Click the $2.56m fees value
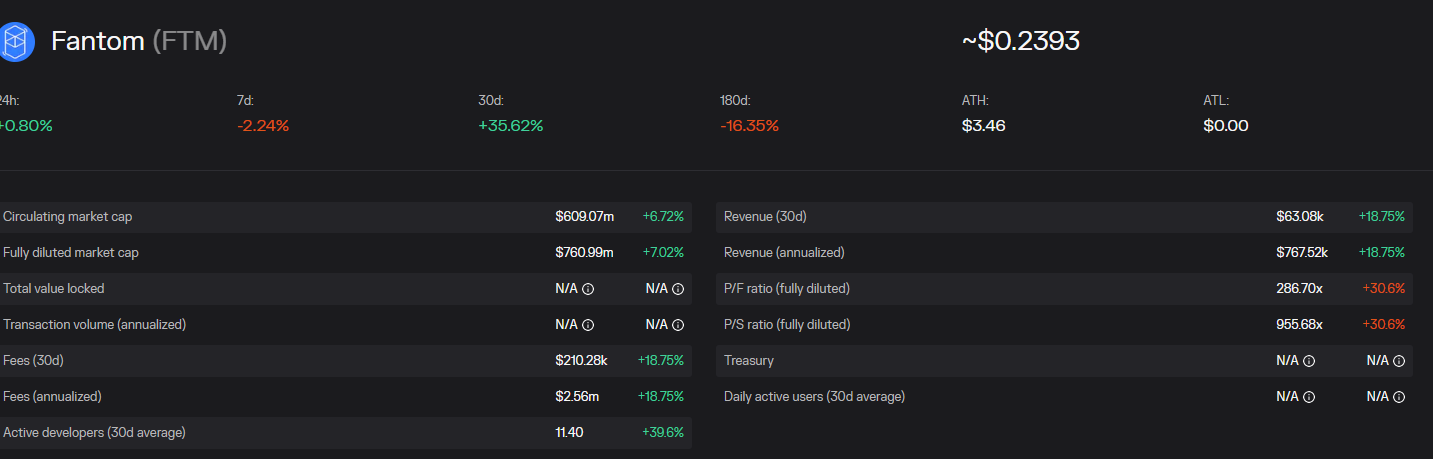This screenshot has width=1433, height=459. pyautogui.click(x=577, y=397)
